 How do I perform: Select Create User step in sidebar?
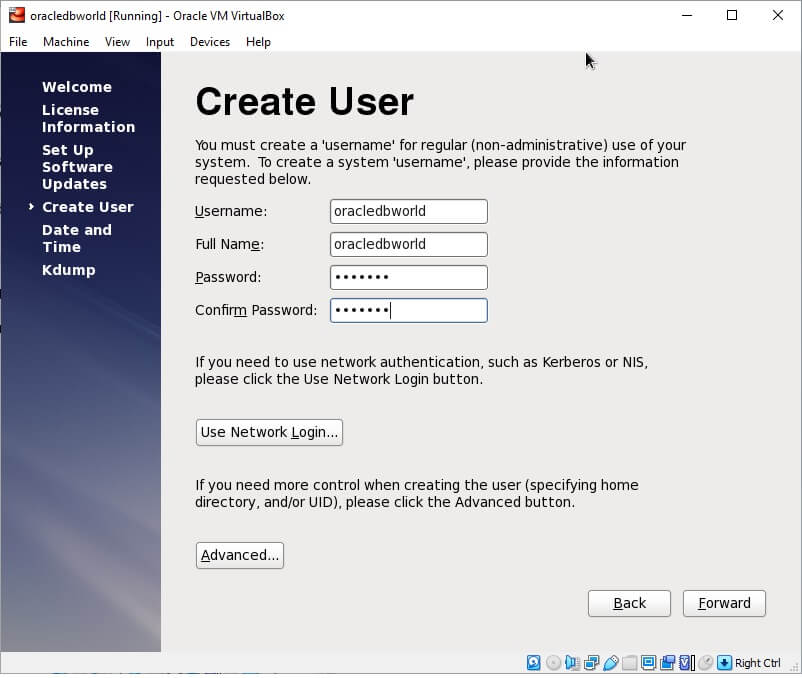coord(87,207)
